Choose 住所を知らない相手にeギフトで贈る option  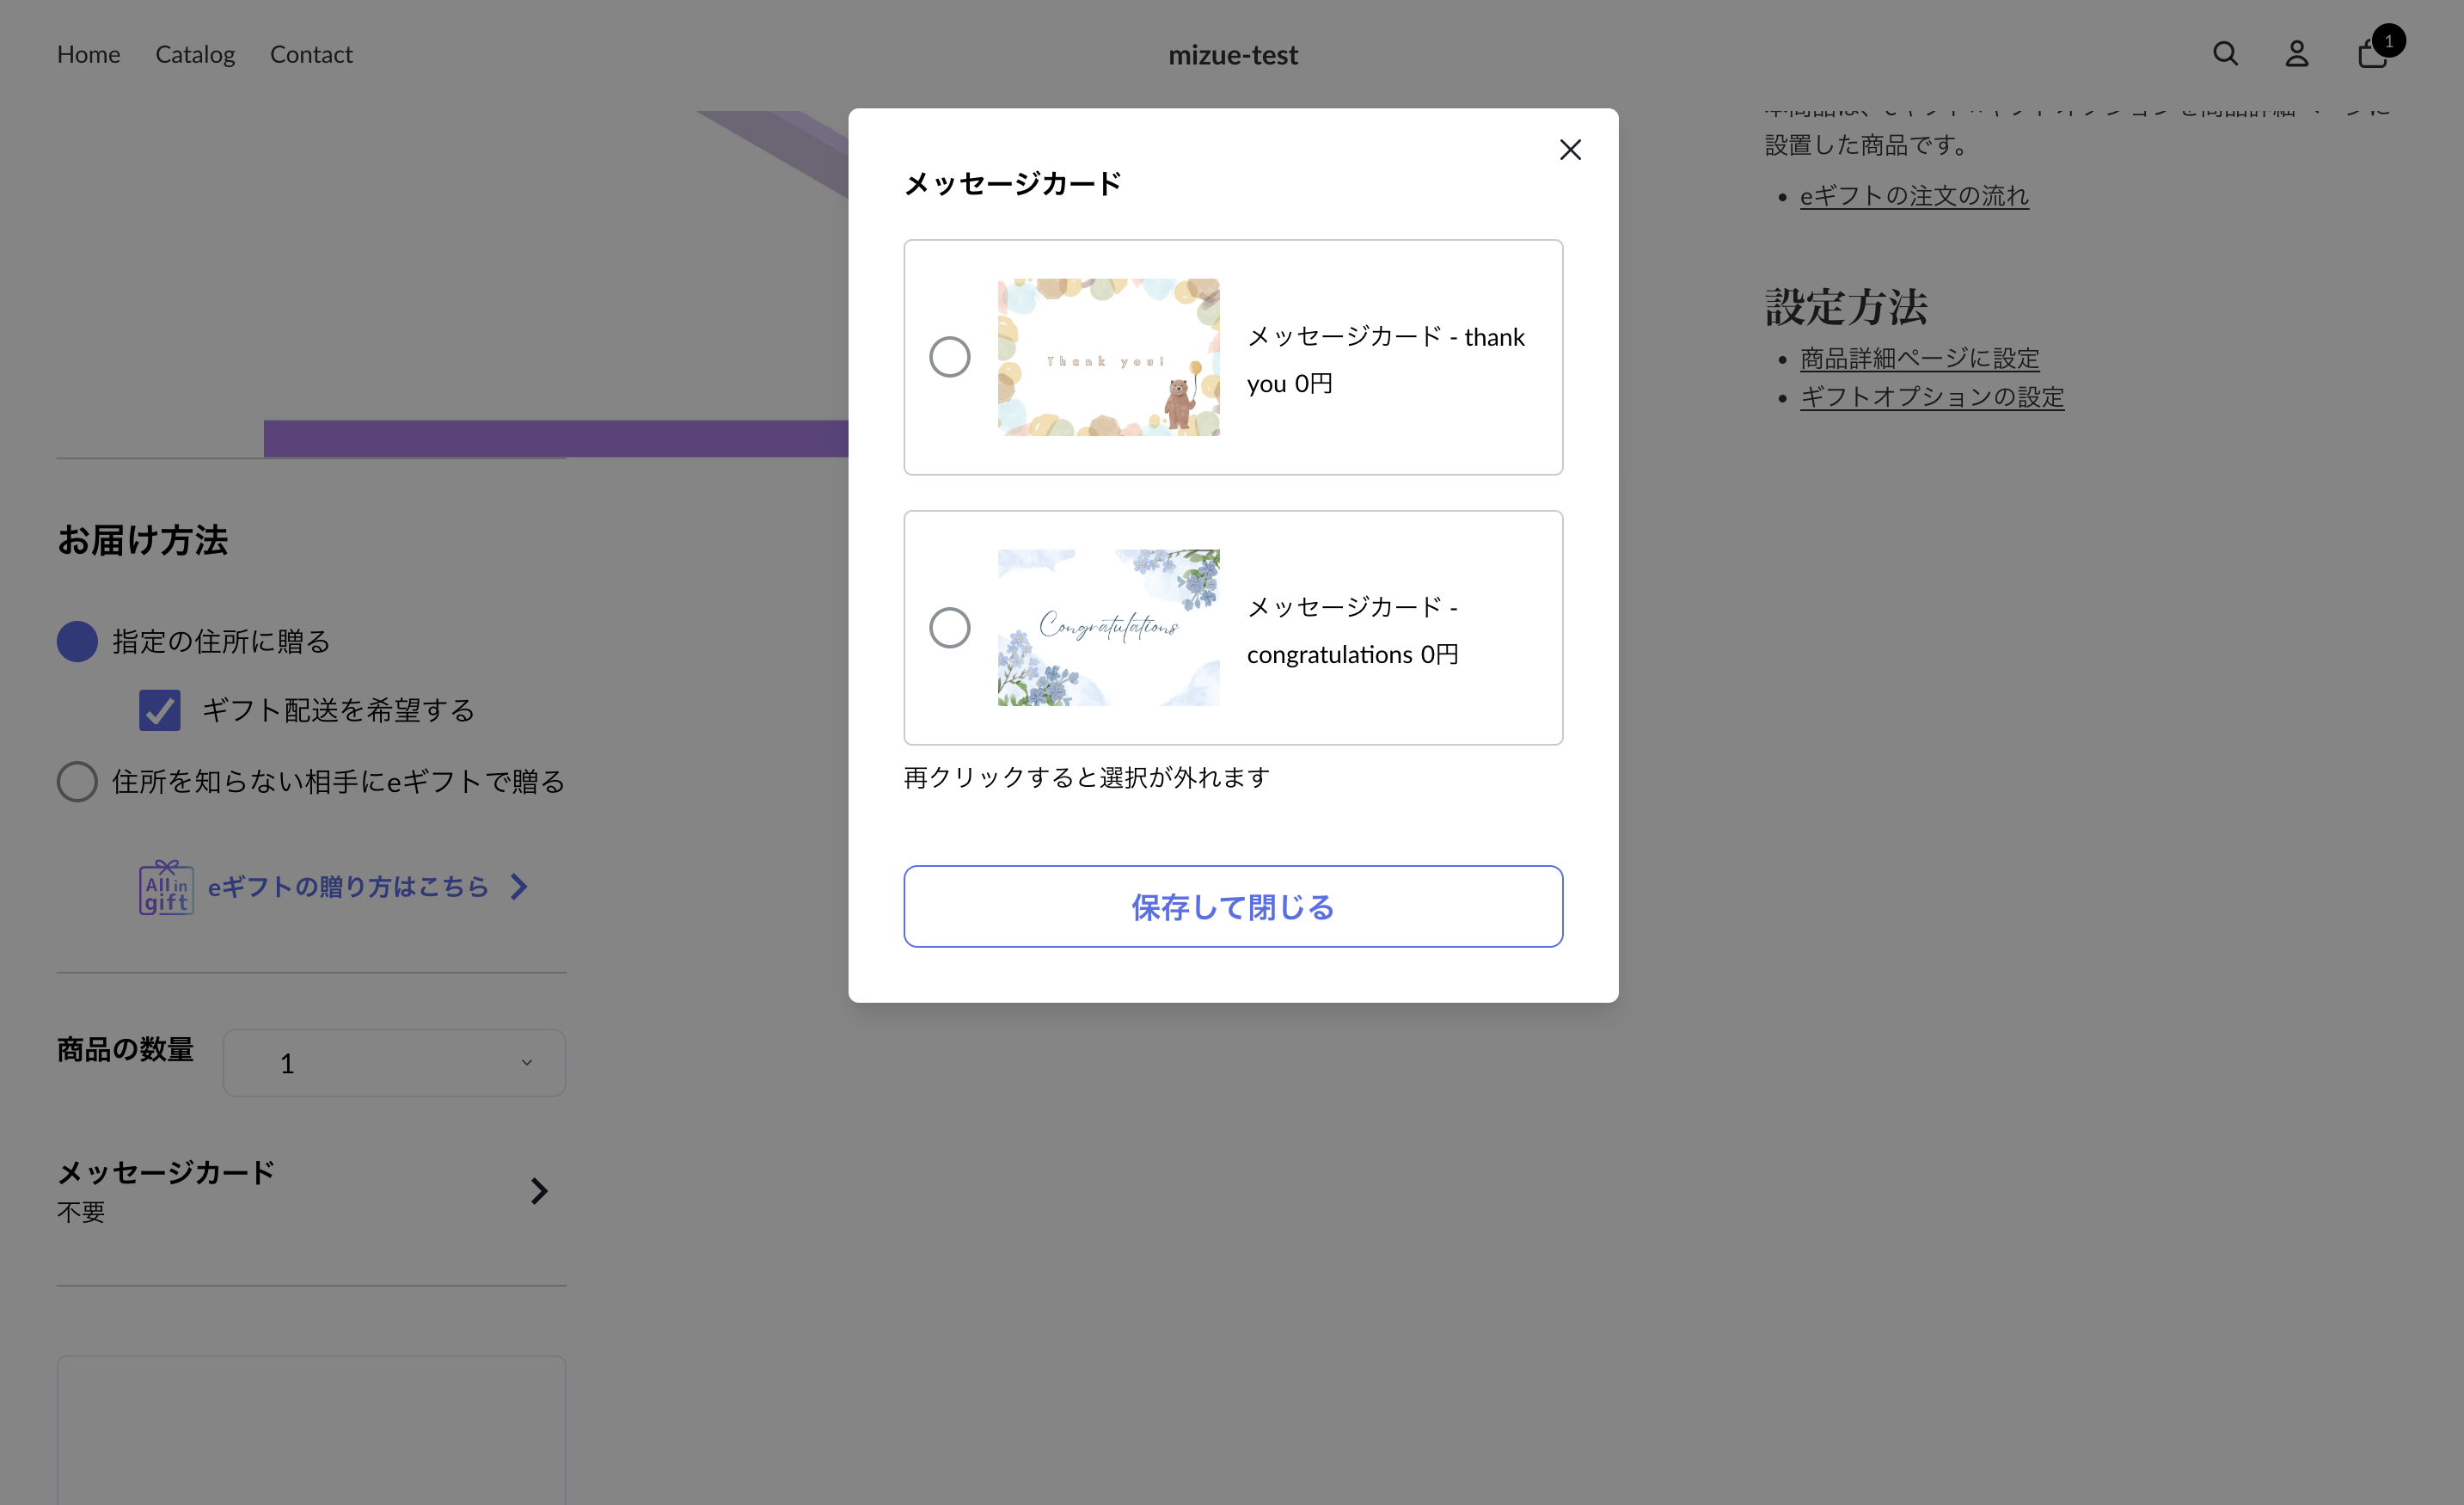77,782
